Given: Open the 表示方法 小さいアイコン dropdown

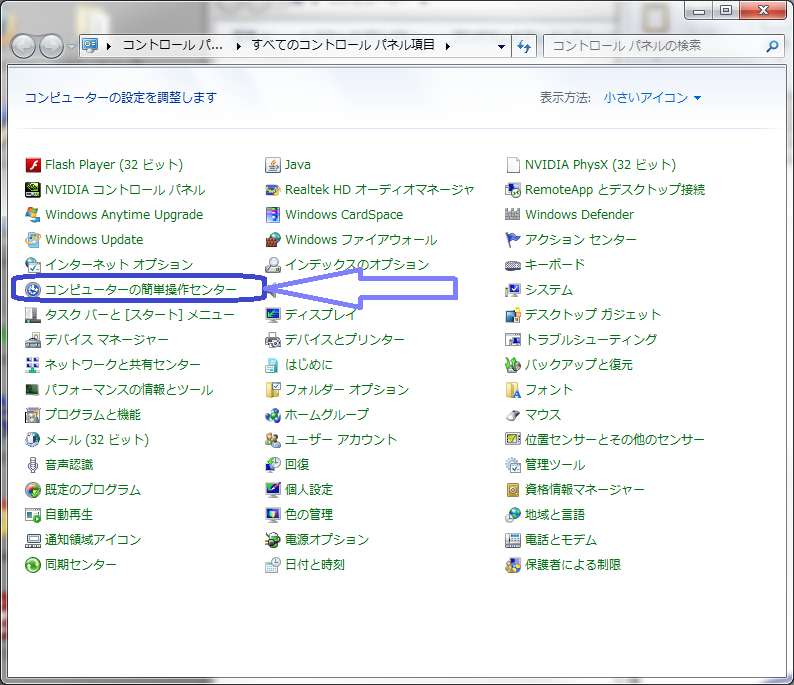Looking at the screenshot, I should 652,98.
